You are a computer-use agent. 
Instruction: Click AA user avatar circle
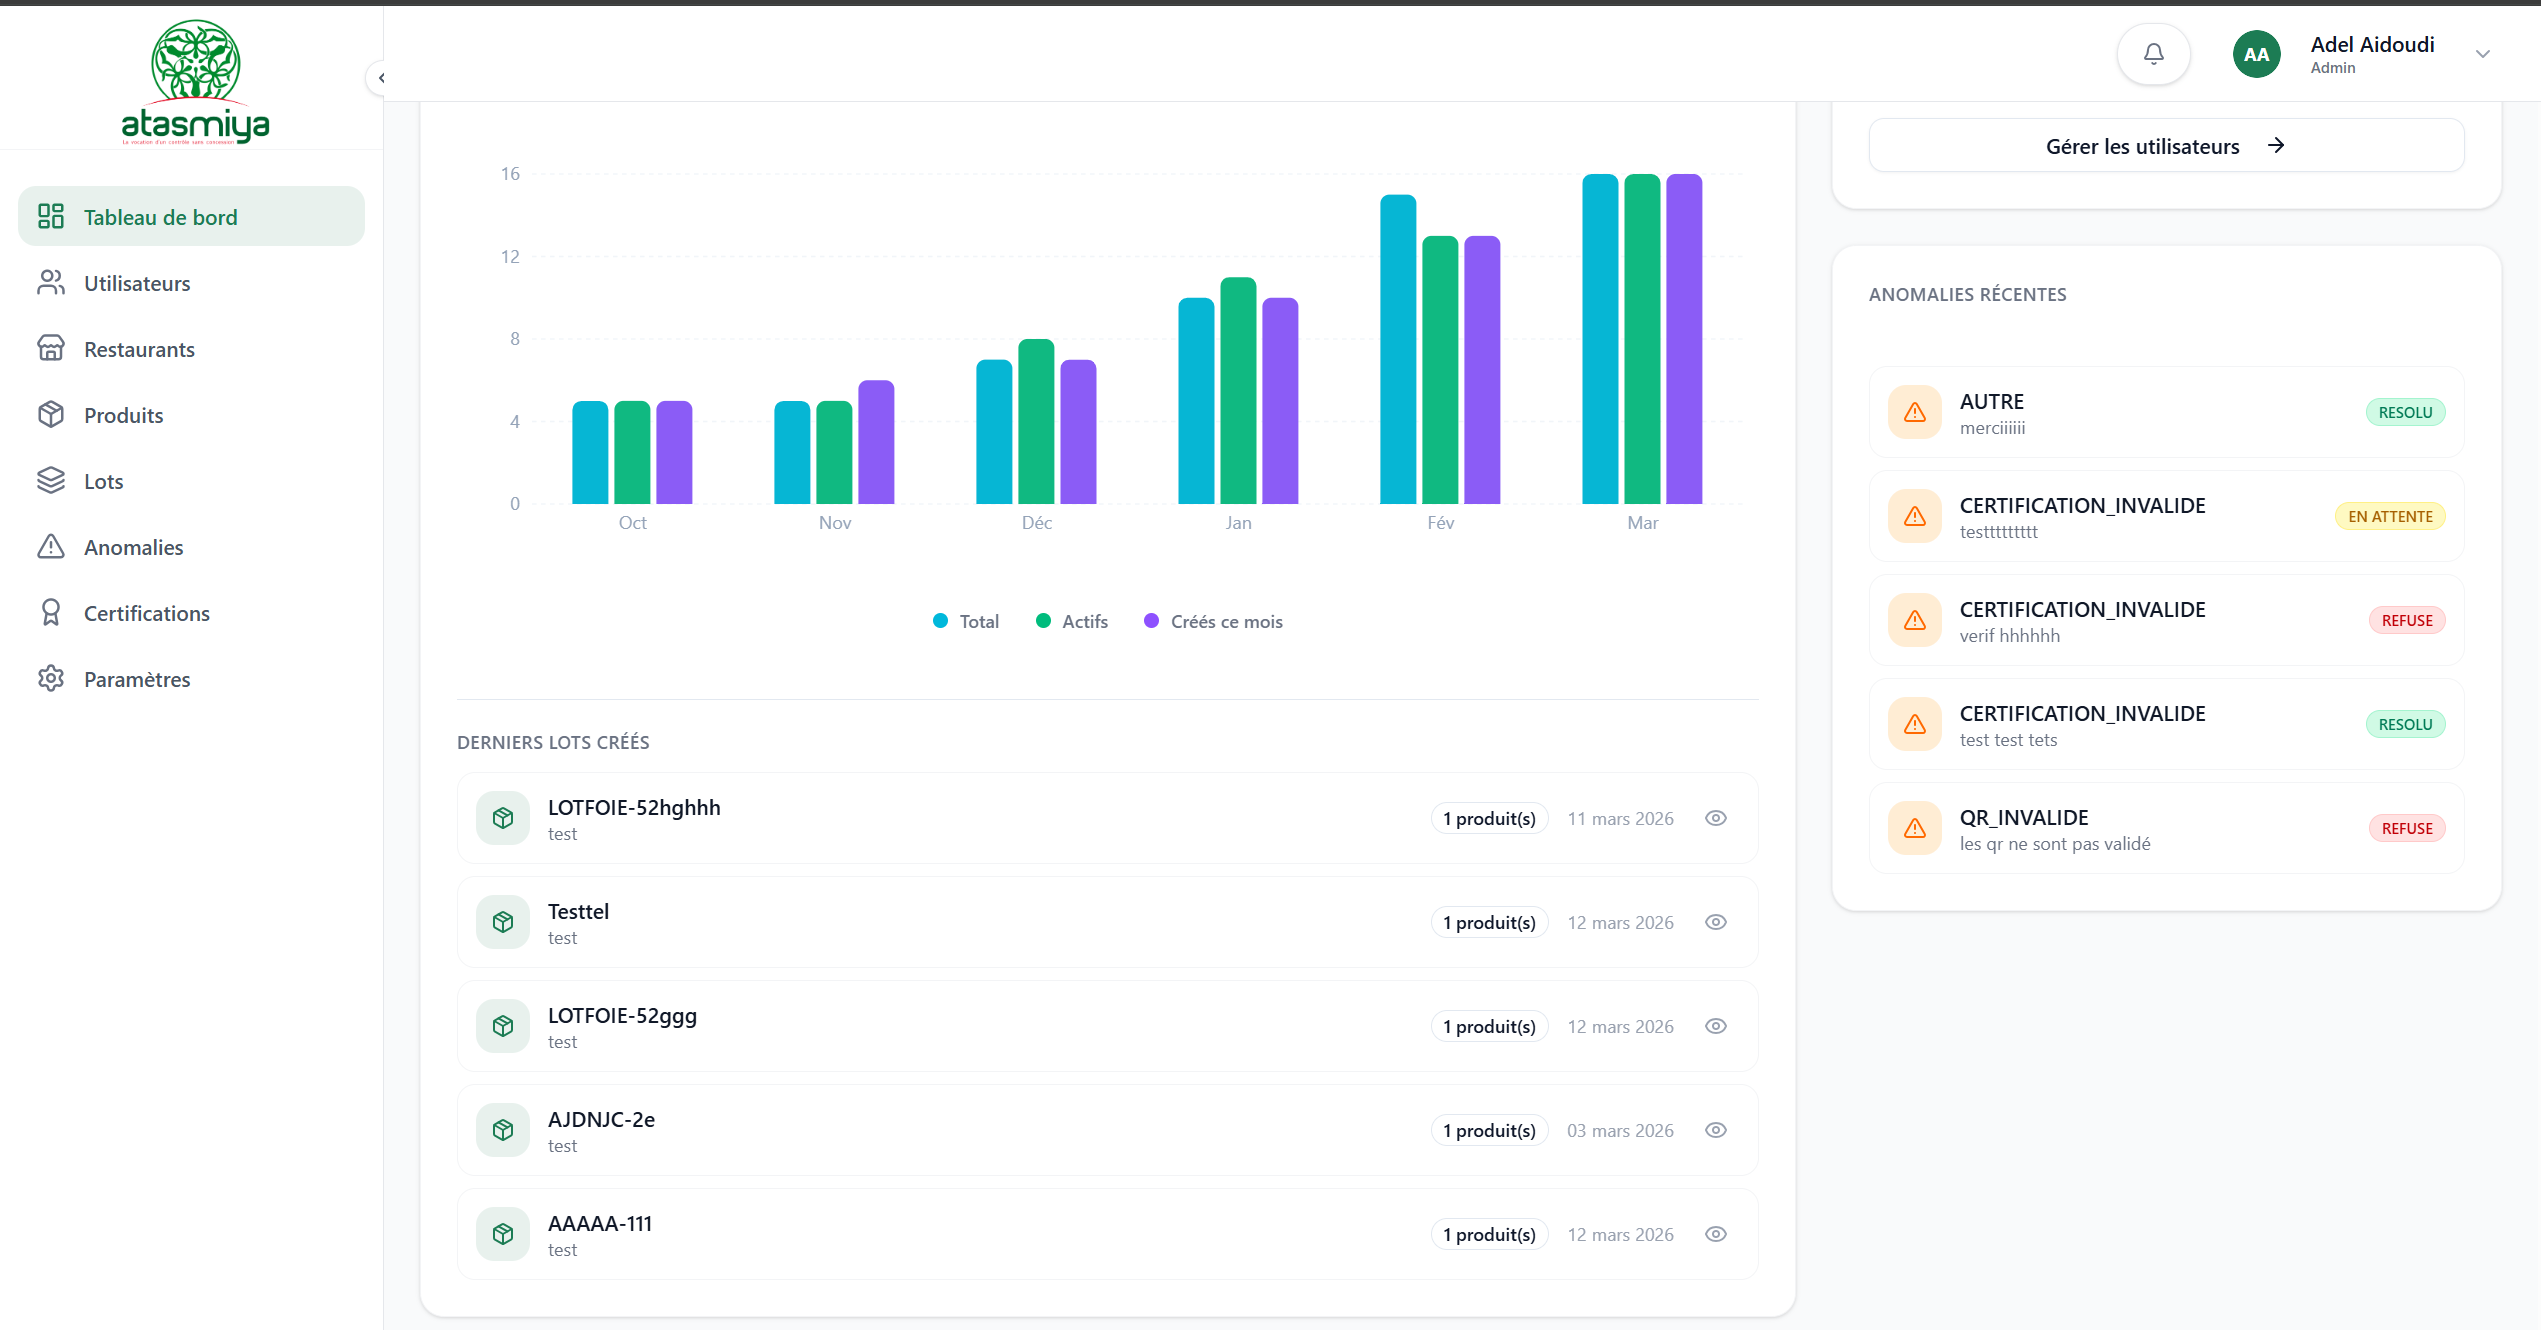click(2256, 54)
